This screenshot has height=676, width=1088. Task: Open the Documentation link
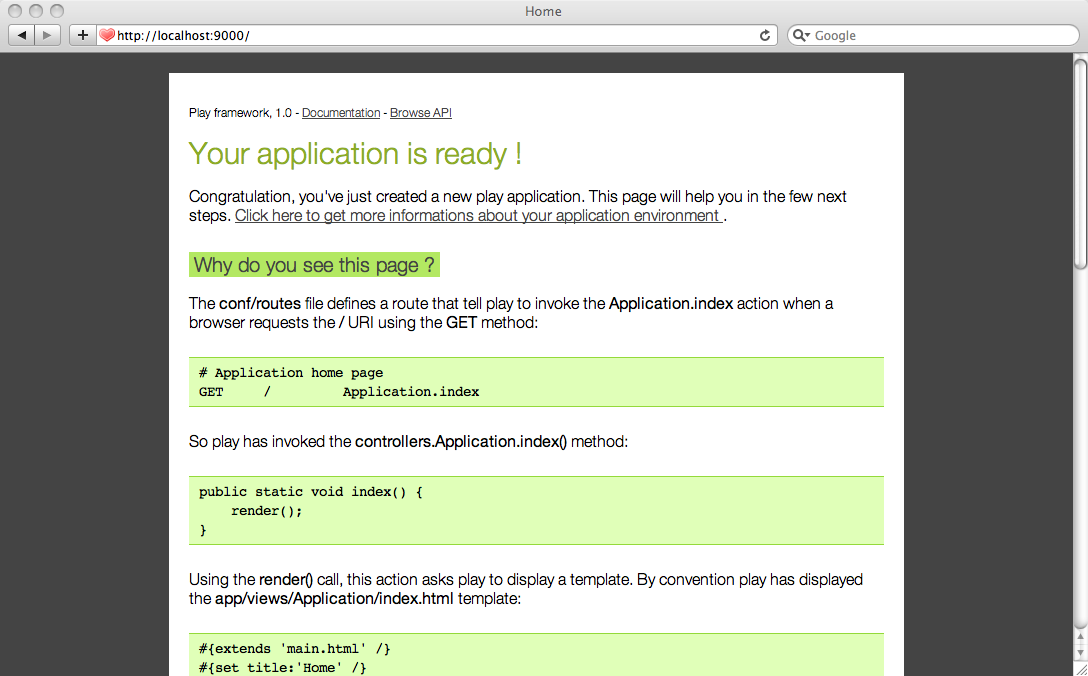(x=341, y=113)
